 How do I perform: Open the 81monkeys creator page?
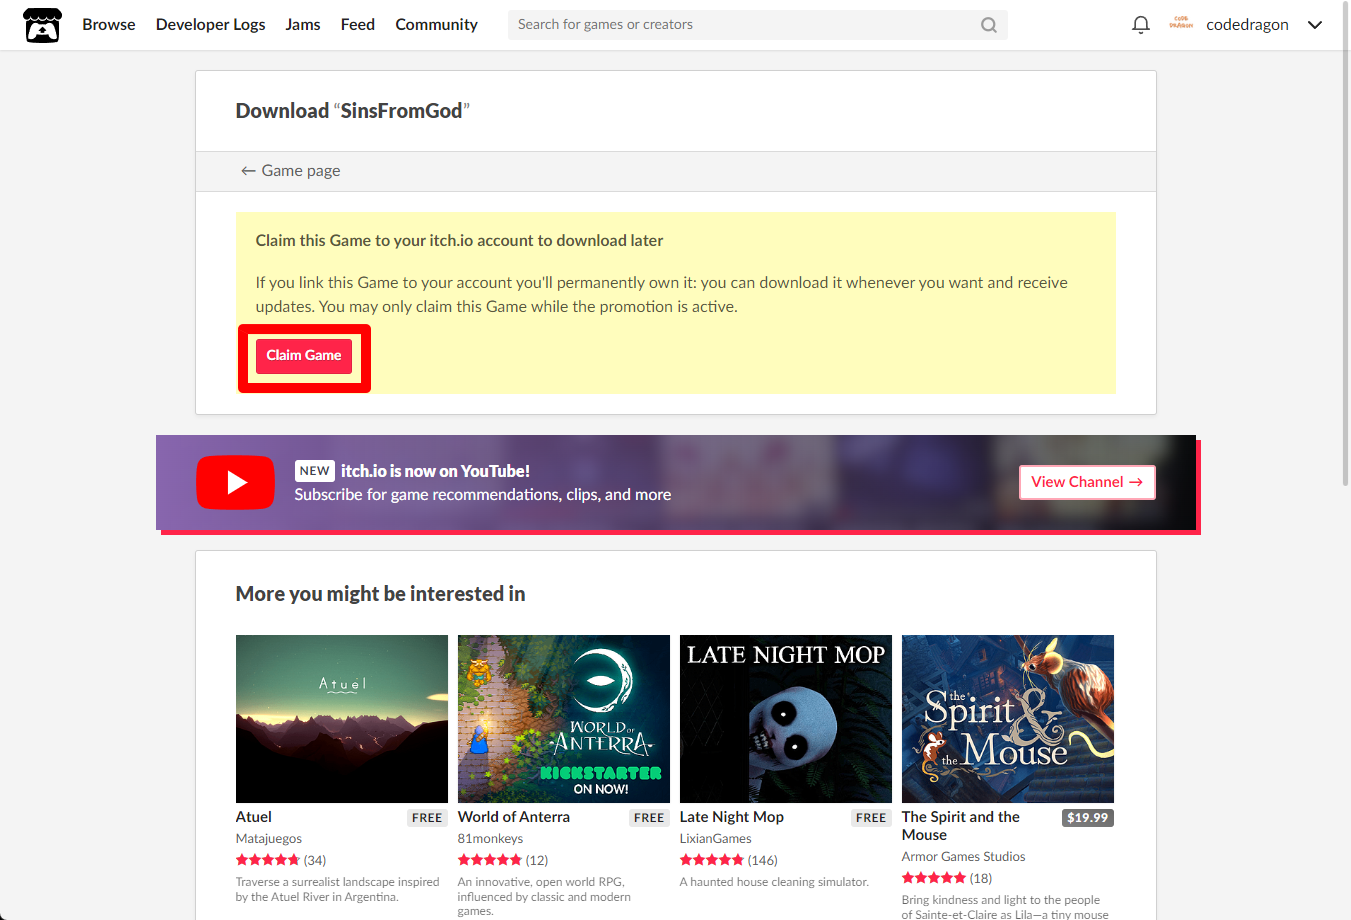pos(491,839)
